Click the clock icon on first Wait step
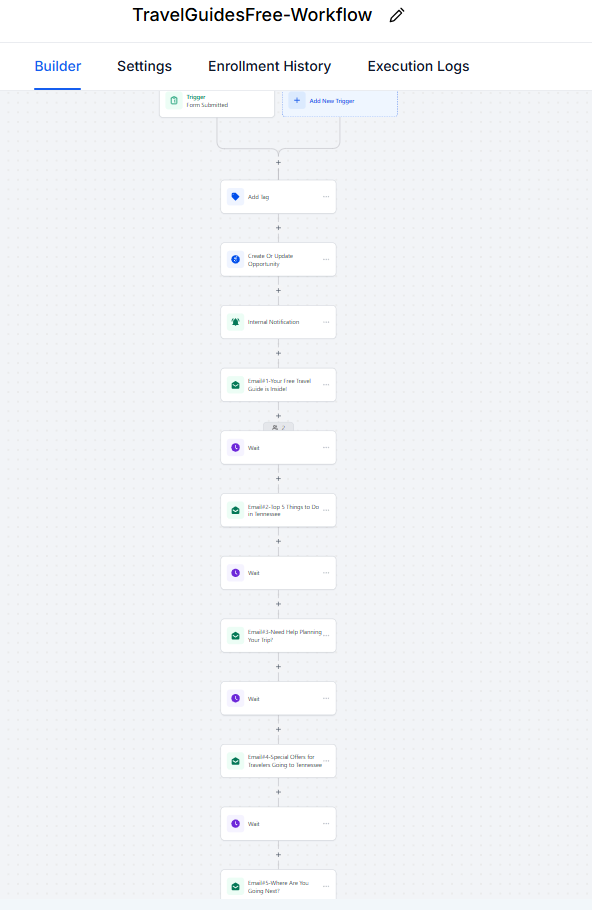 point(236,447)
